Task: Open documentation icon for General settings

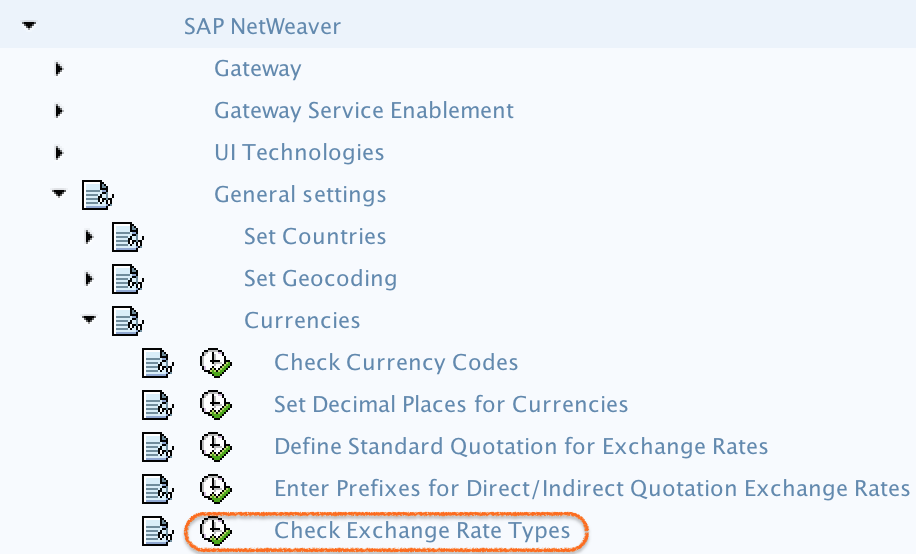Action: point(98,195)
